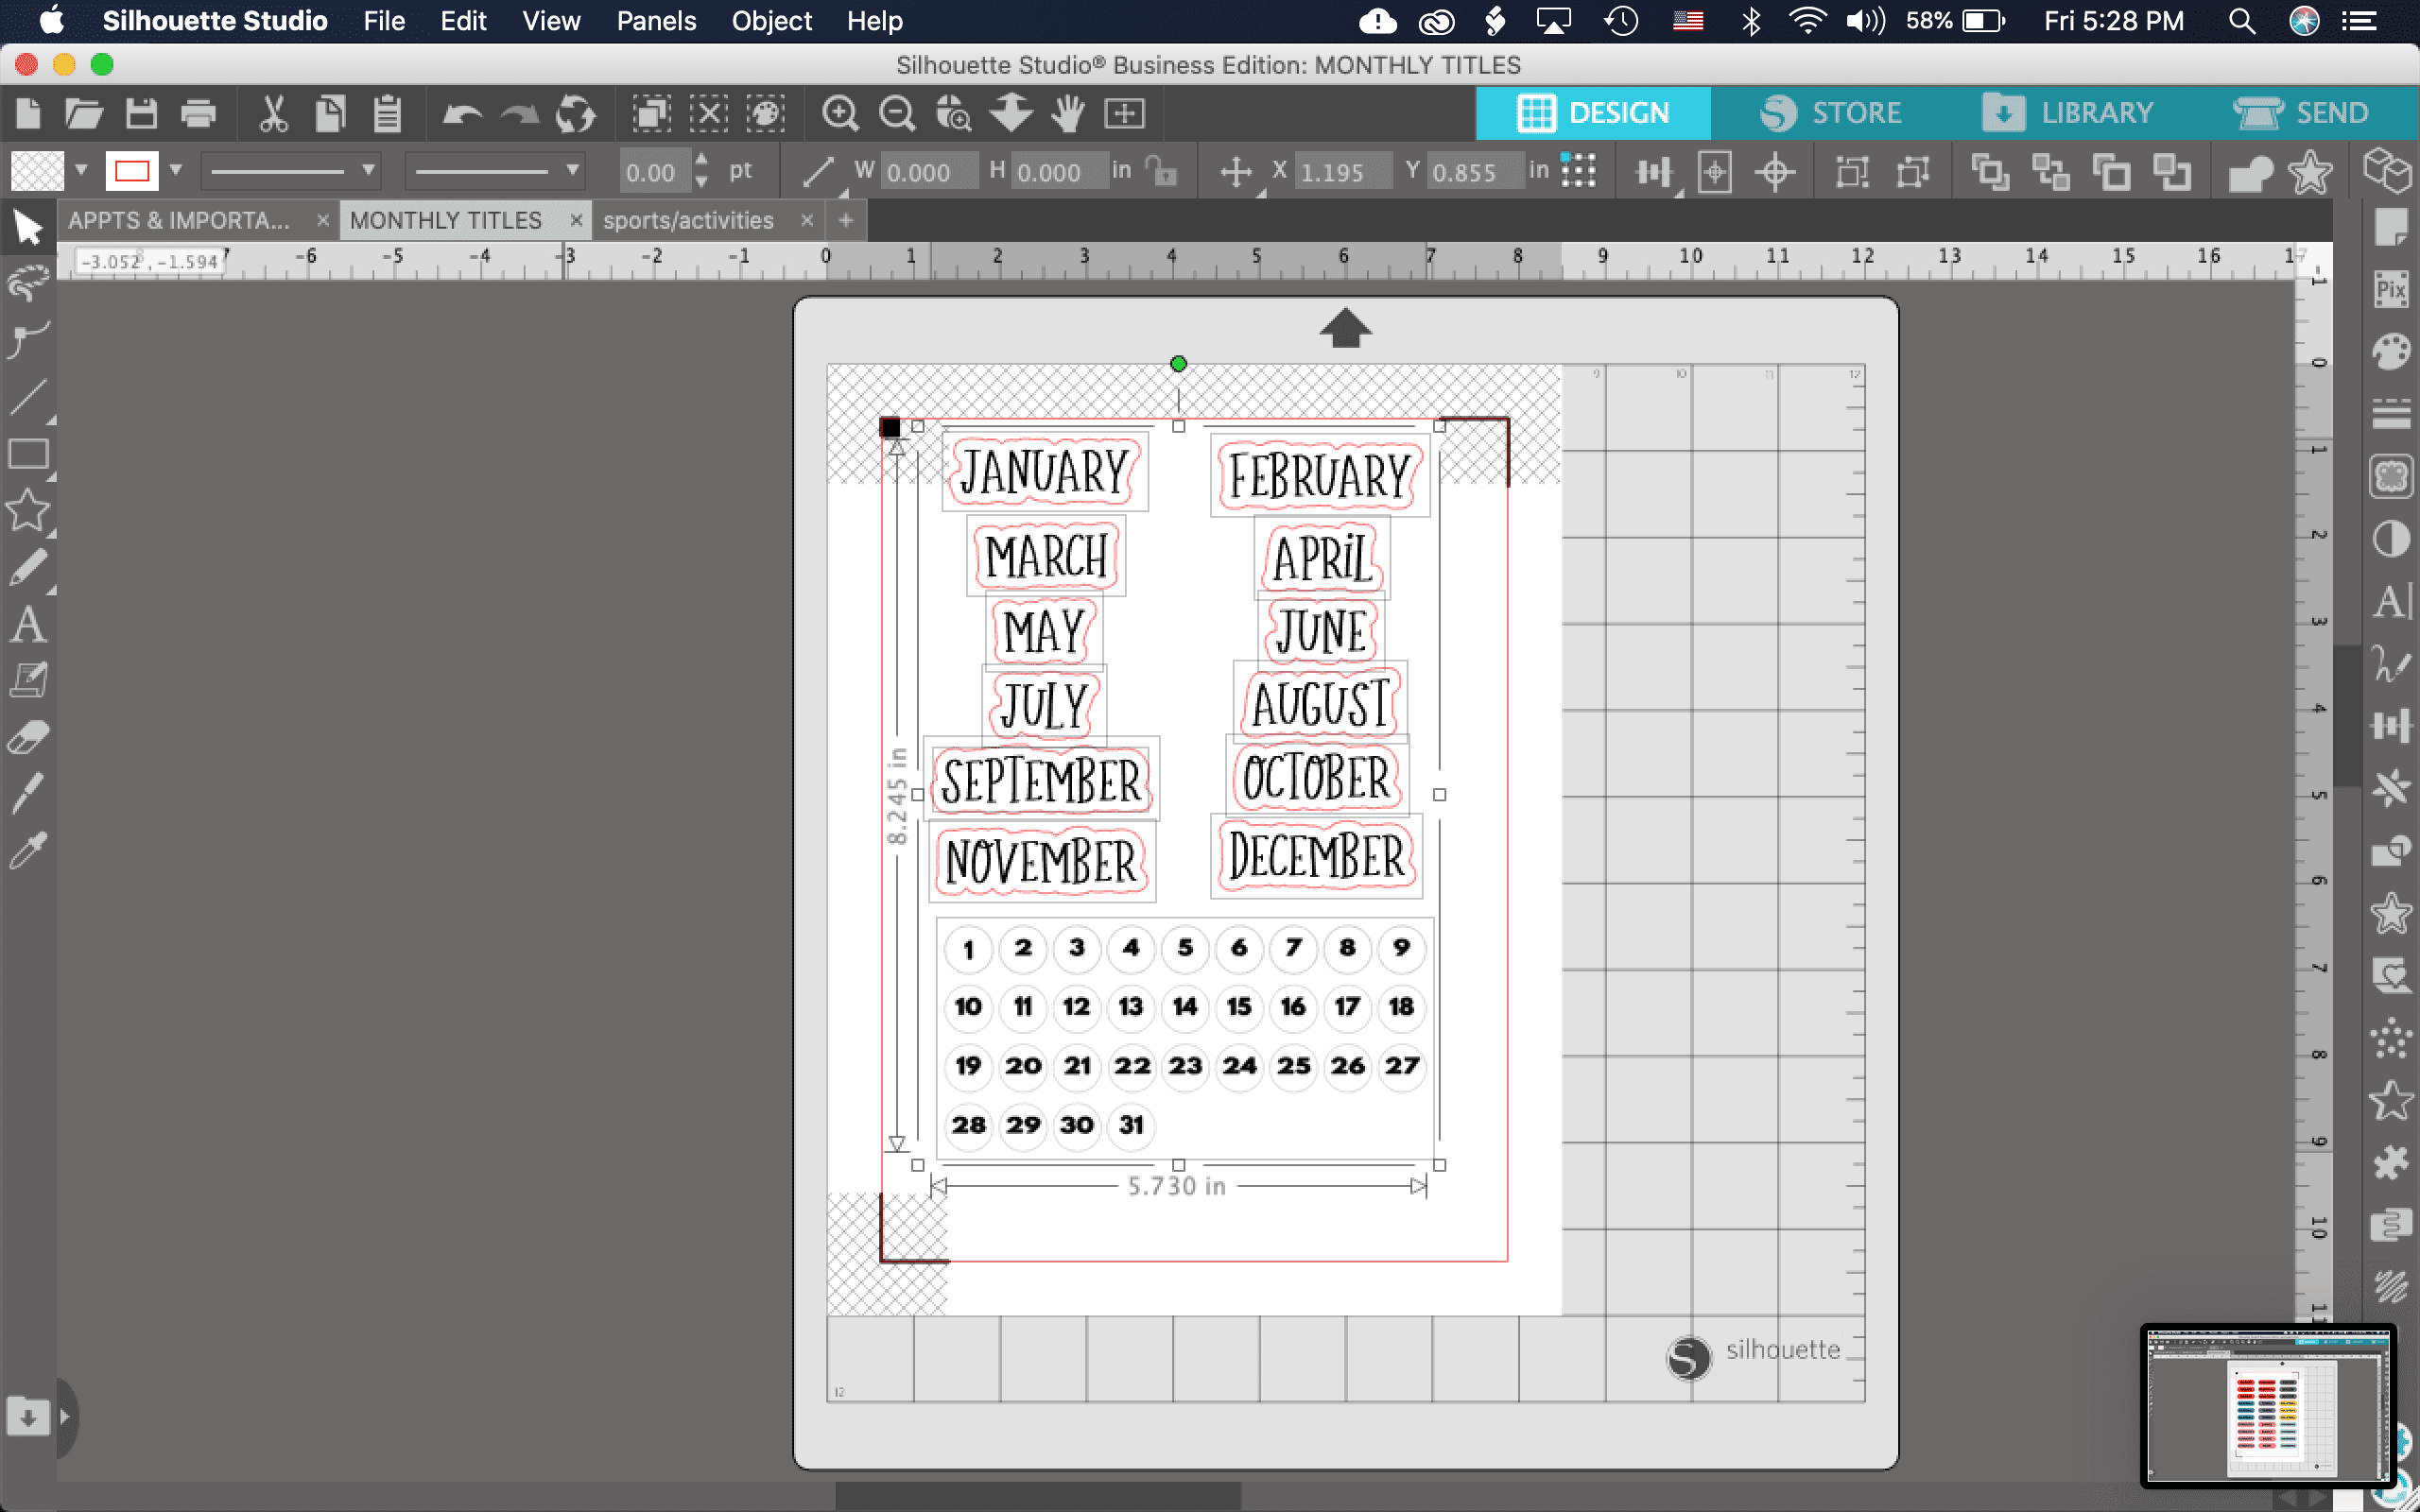Viewport: 2420px width, 1512px height.
Task: Select the Eyedropper tool
Action: tap(28, 851)
